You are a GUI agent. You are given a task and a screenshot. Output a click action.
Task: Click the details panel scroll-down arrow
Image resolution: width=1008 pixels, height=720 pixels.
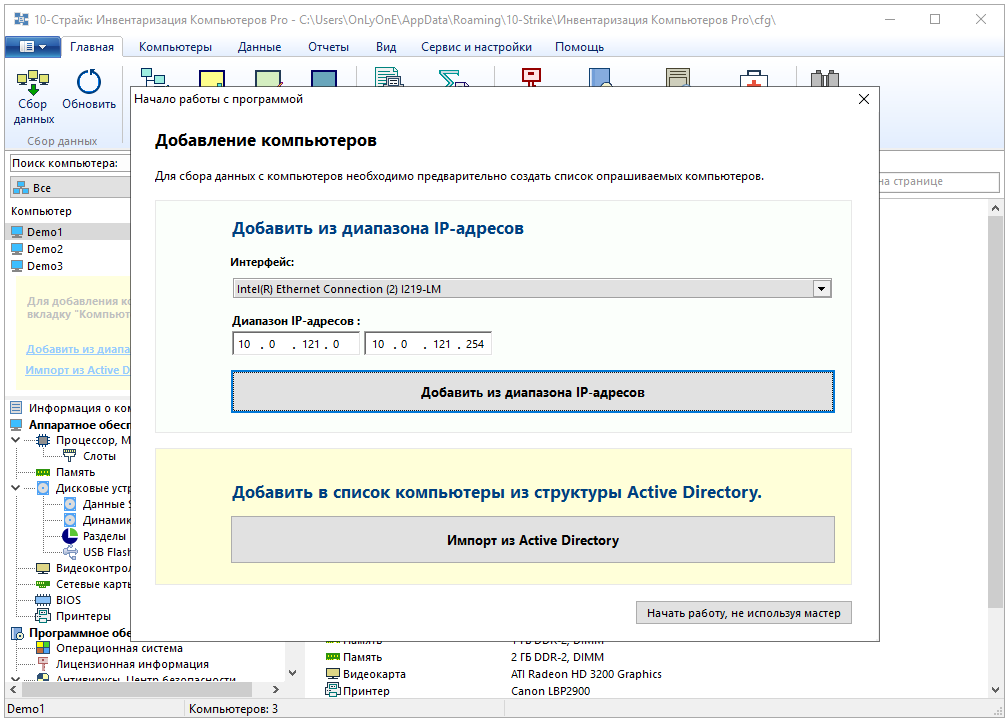(995, 690)
